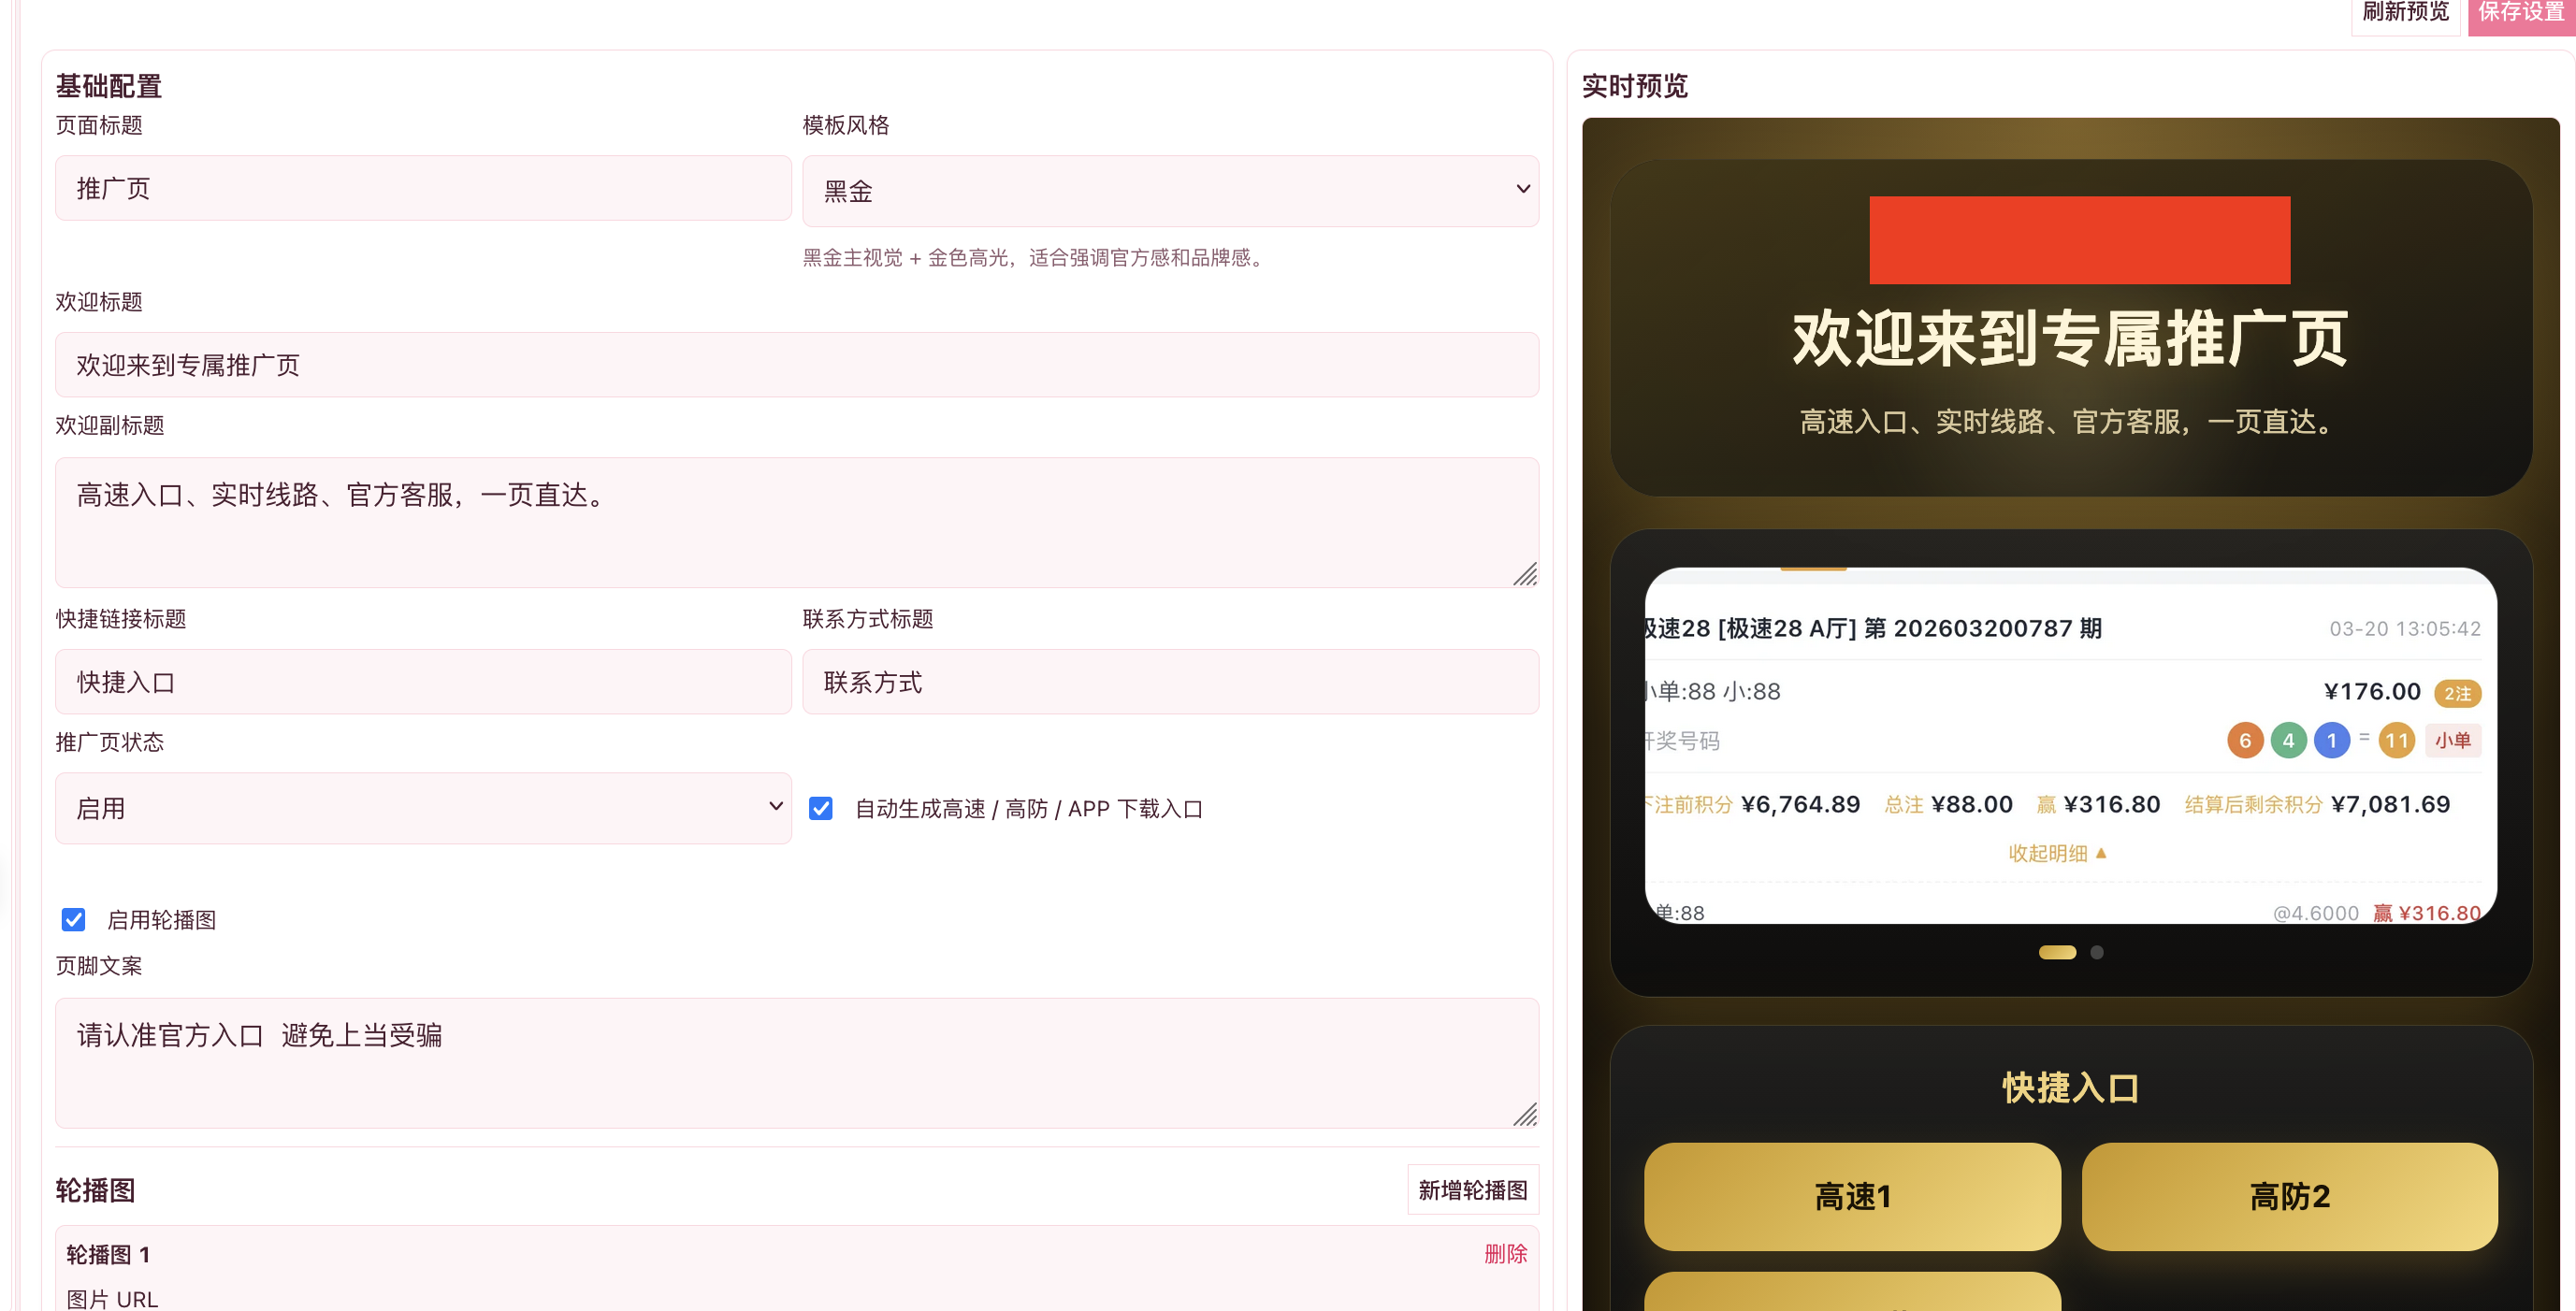The width and height of the screenshot is (2576, 1311).
Task: Open the 推广页状态 dropdown showing 启用
Action: tap(423, 808)
